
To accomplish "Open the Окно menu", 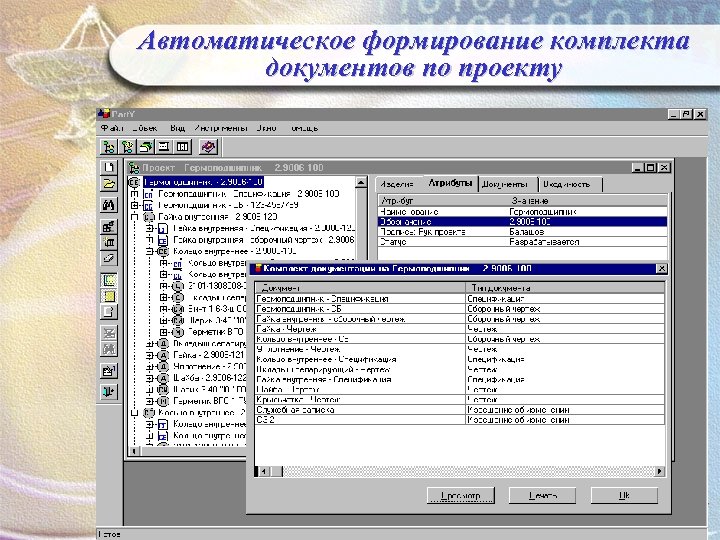I will [266, 128].
